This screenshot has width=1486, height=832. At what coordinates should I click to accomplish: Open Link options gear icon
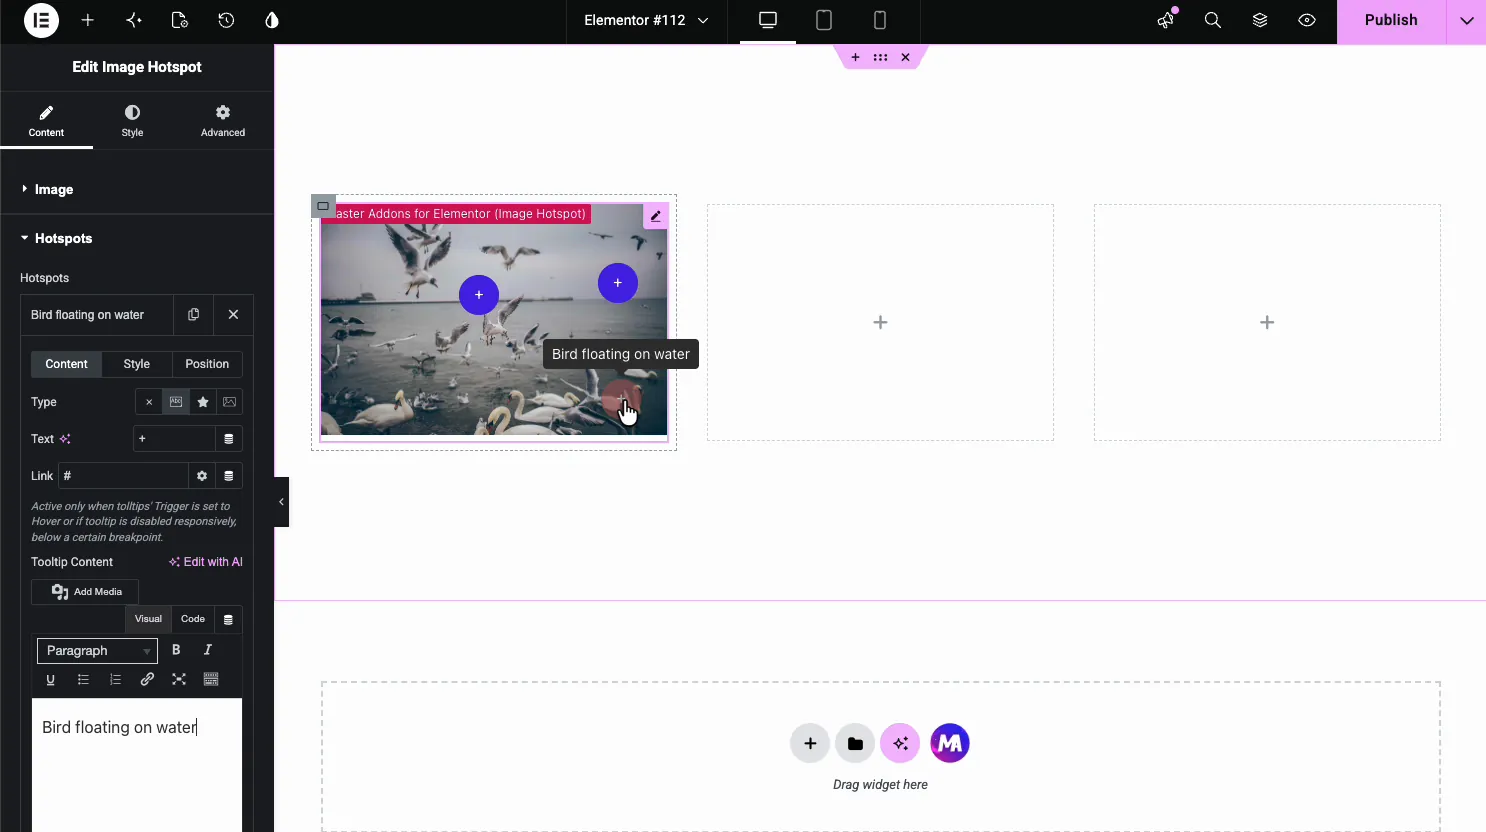click(202, 476)
